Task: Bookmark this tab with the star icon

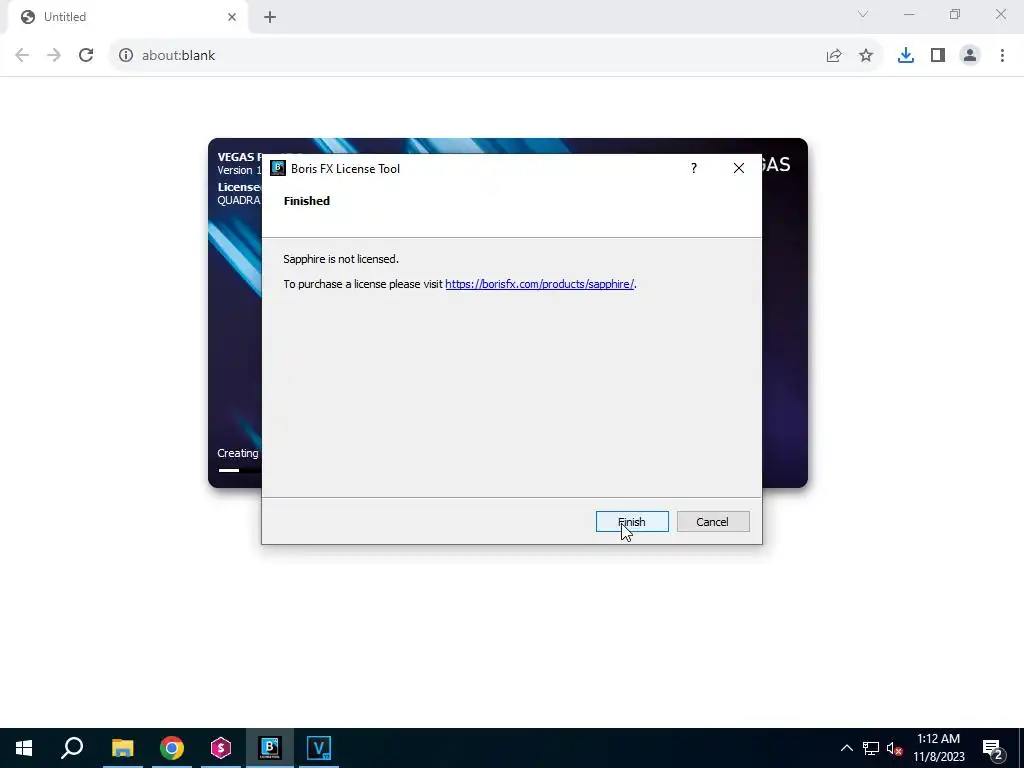Action: click(x=866, y=56)
